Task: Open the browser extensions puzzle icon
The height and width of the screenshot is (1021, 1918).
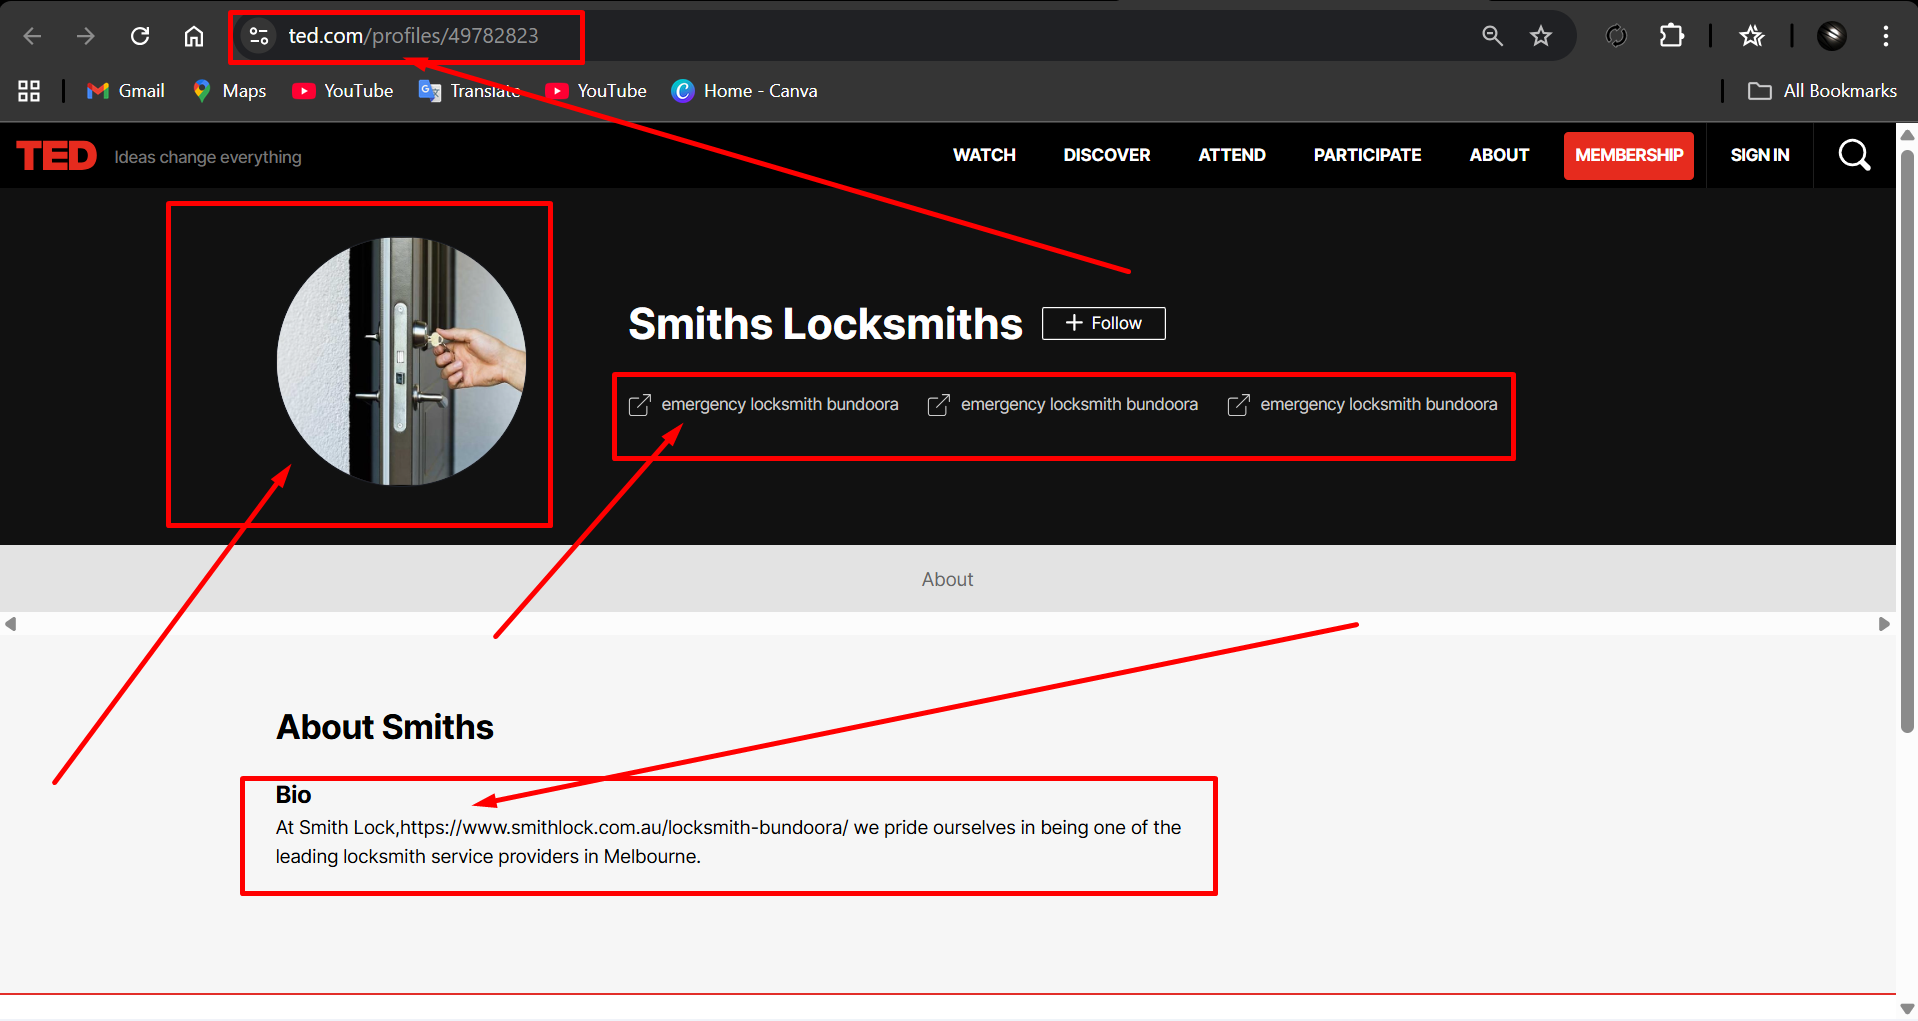Action: coord(1671,36)
